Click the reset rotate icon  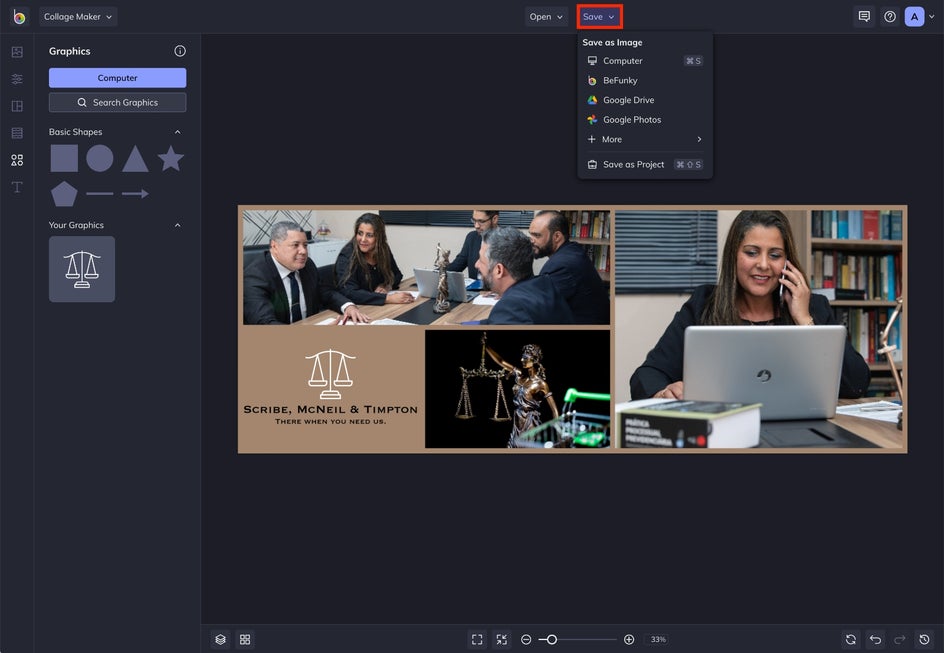(851, 639)
